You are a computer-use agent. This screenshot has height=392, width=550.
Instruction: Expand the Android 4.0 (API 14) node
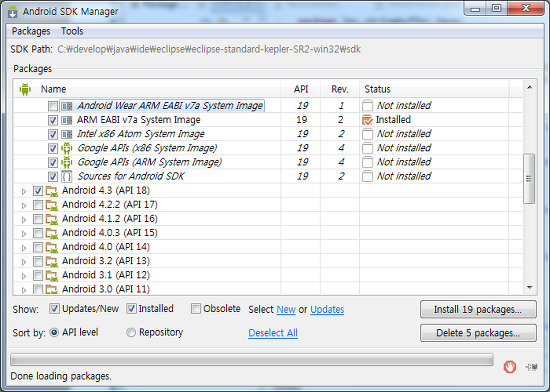24,248
